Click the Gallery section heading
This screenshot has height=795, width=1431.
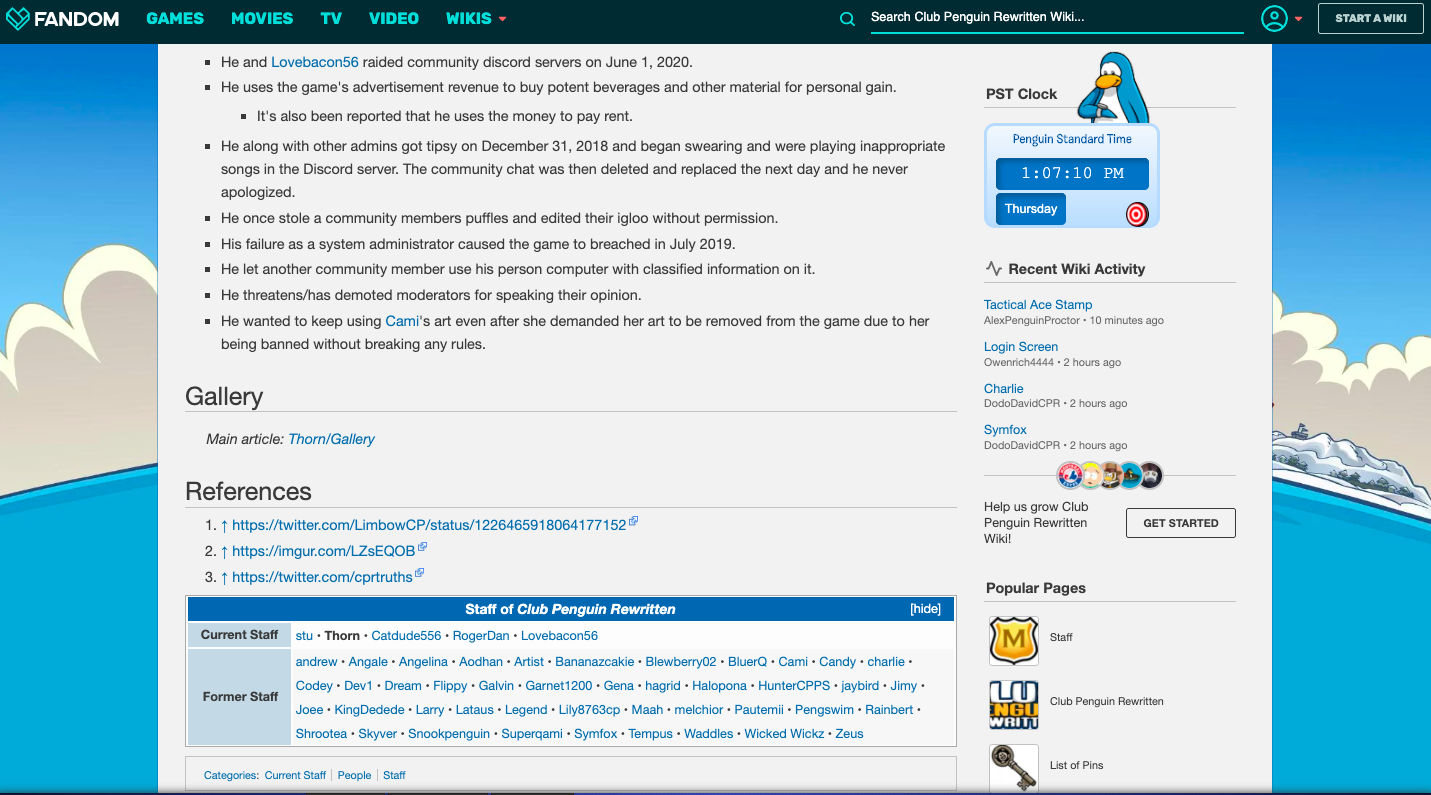(x=224, y=396)
